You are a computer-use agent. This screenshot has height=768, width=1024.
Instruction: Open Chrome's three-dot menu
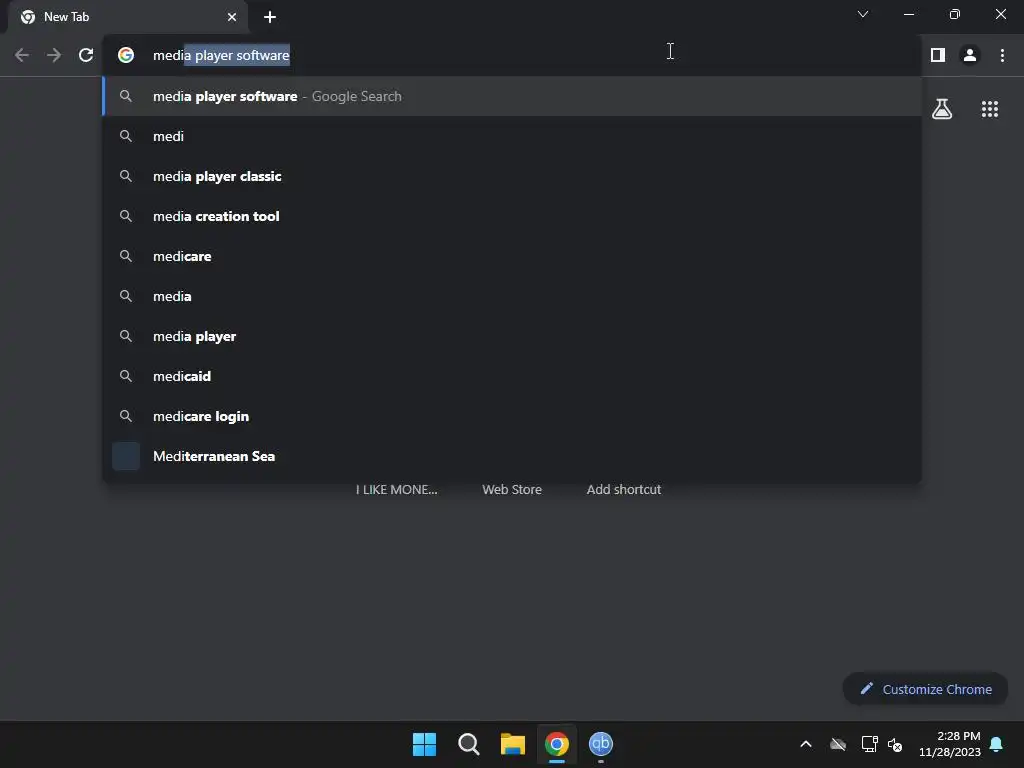coord(1002,56)
